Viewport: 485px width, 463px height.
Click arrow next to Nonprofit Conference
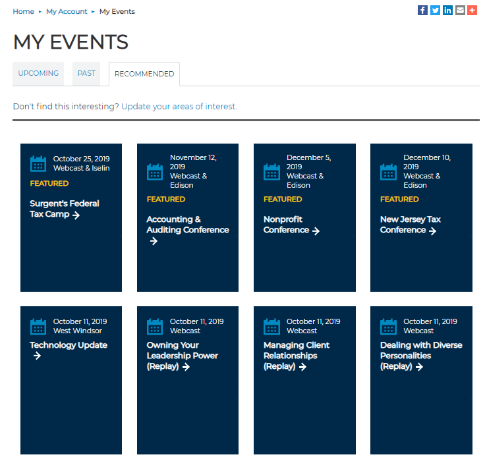[316, 231]
